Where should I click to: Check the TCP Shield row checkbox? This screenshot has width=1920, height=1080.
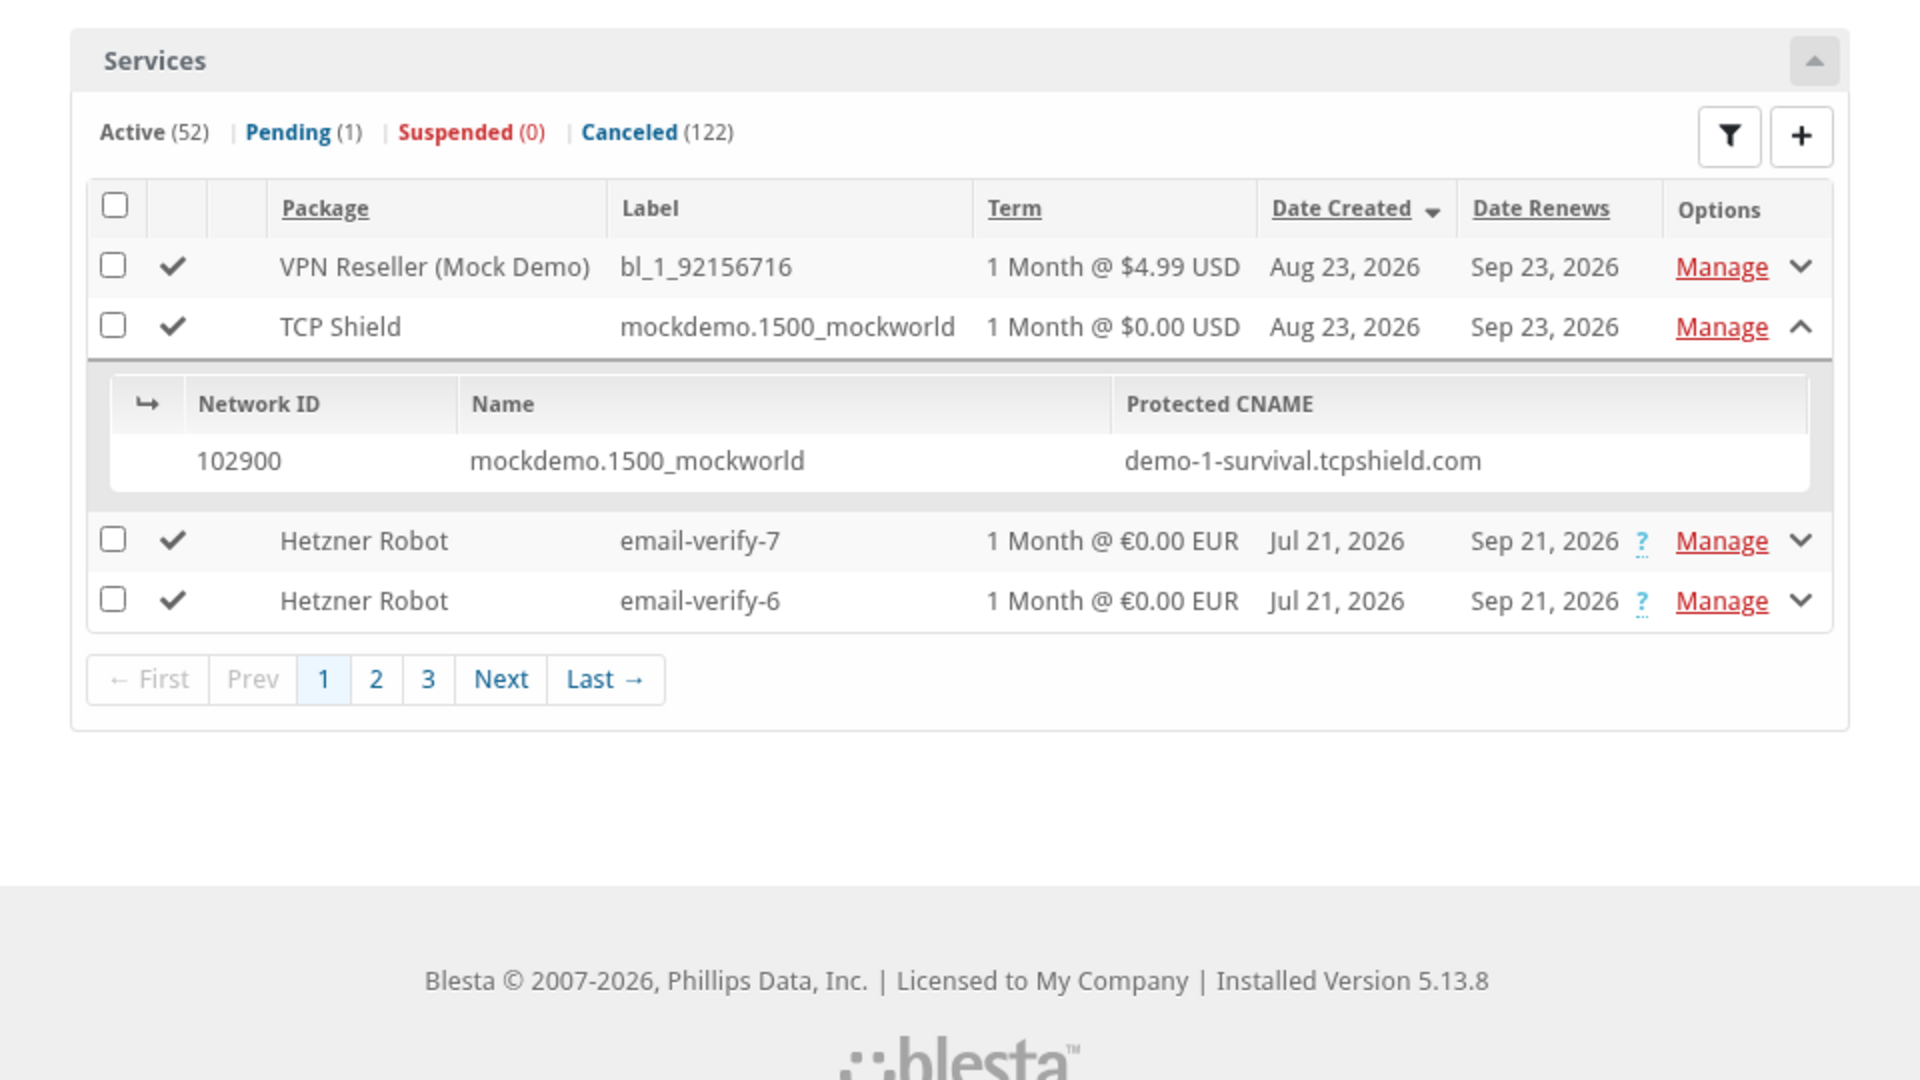113,325
